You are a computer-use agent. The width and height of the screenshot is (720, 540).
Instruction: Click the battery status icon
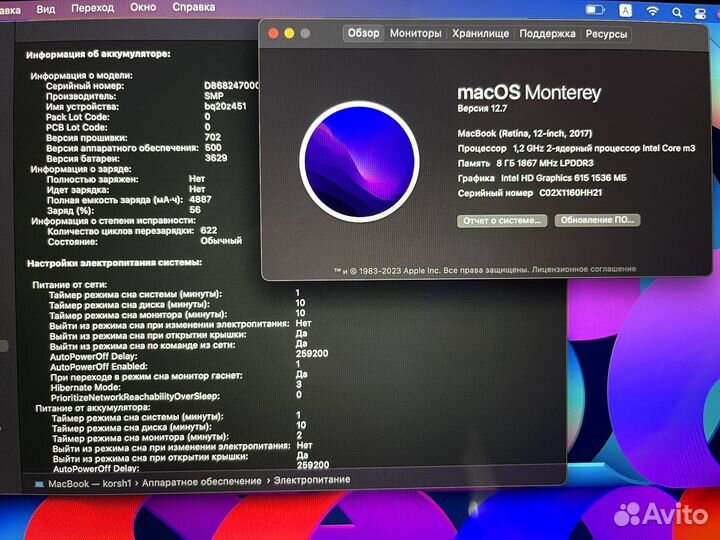pos(595,10)
